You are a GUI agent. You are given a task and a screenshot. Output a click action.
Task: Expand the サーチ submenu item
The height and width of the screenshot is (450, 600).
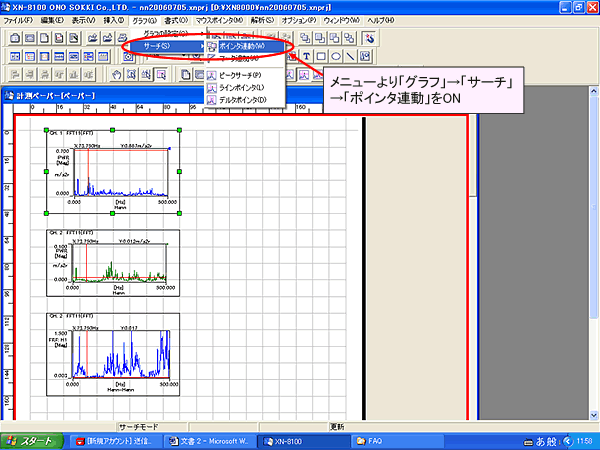pyautogui.click(x=160, y=46)
